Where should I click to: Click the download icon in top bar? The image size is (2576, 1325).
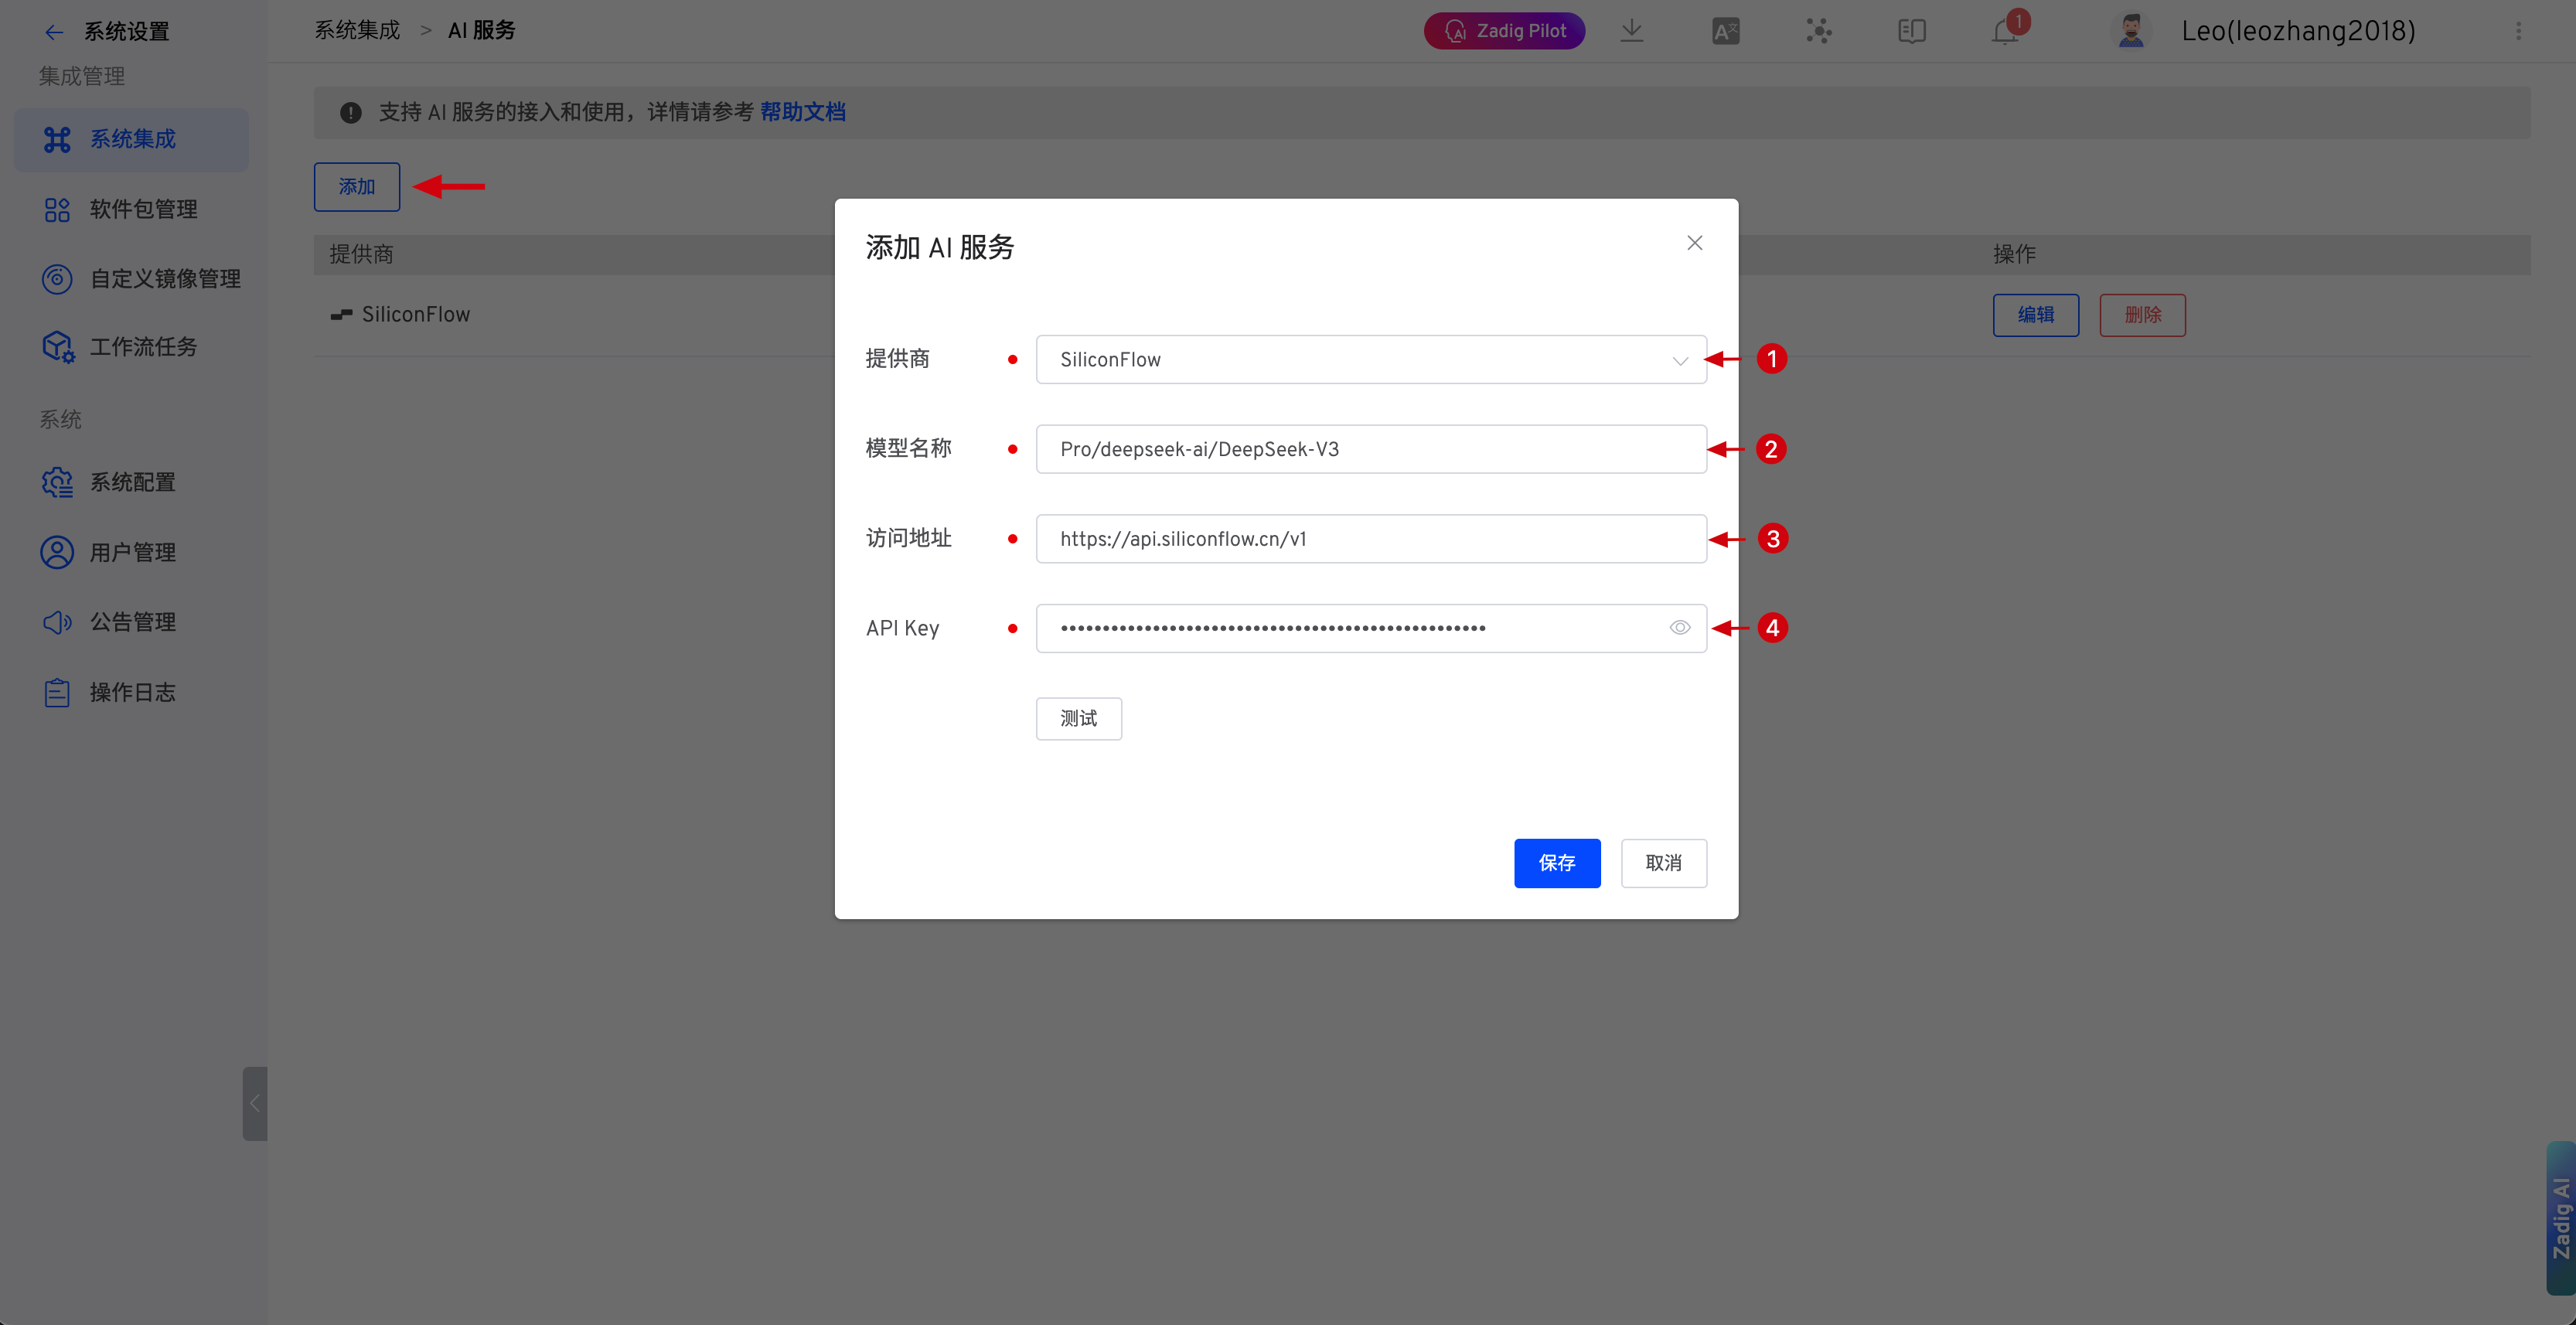pyautogui.click(x=1631, y=30)
